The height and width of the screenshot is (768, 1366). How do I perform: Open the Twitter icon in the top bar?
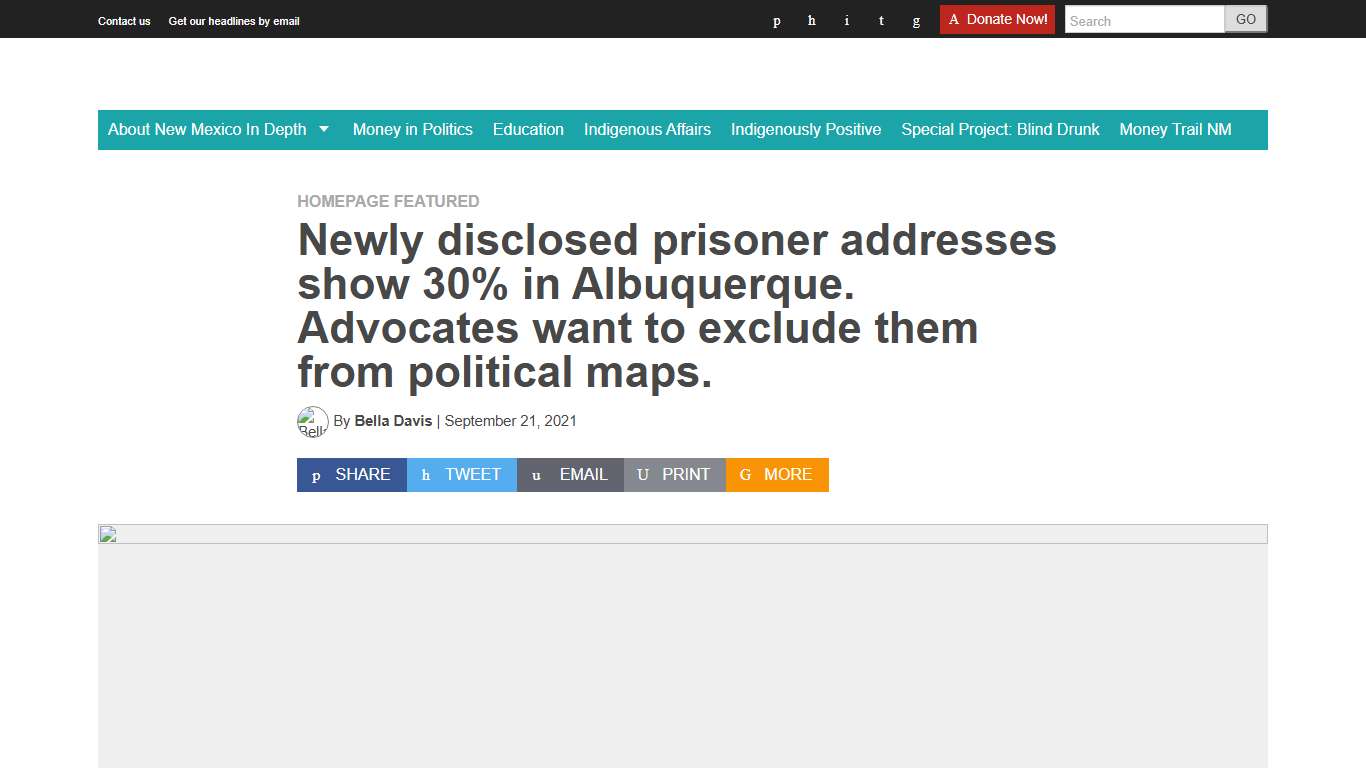(x=811, y=20)
